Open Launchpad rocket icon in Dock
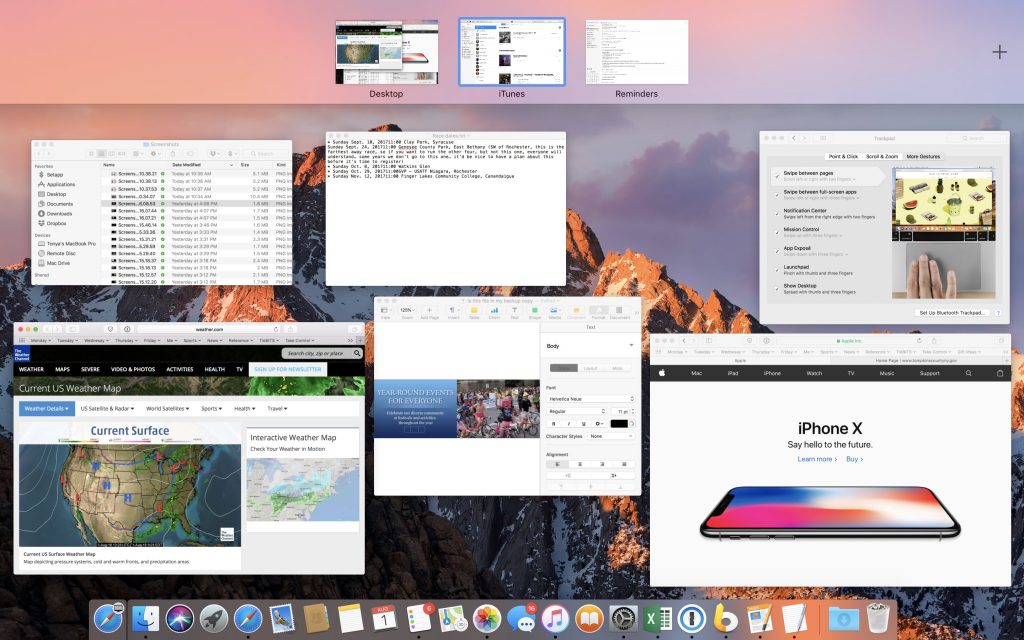1024x640 pixels. [x=214, y=619]
